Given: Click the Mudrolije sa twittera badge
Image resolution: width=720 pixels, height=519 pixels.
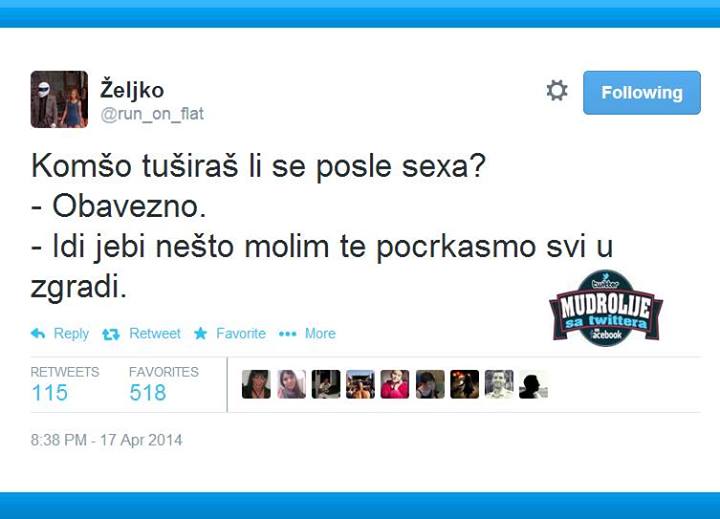Looking at the screenshot, I should pos(606,308).
